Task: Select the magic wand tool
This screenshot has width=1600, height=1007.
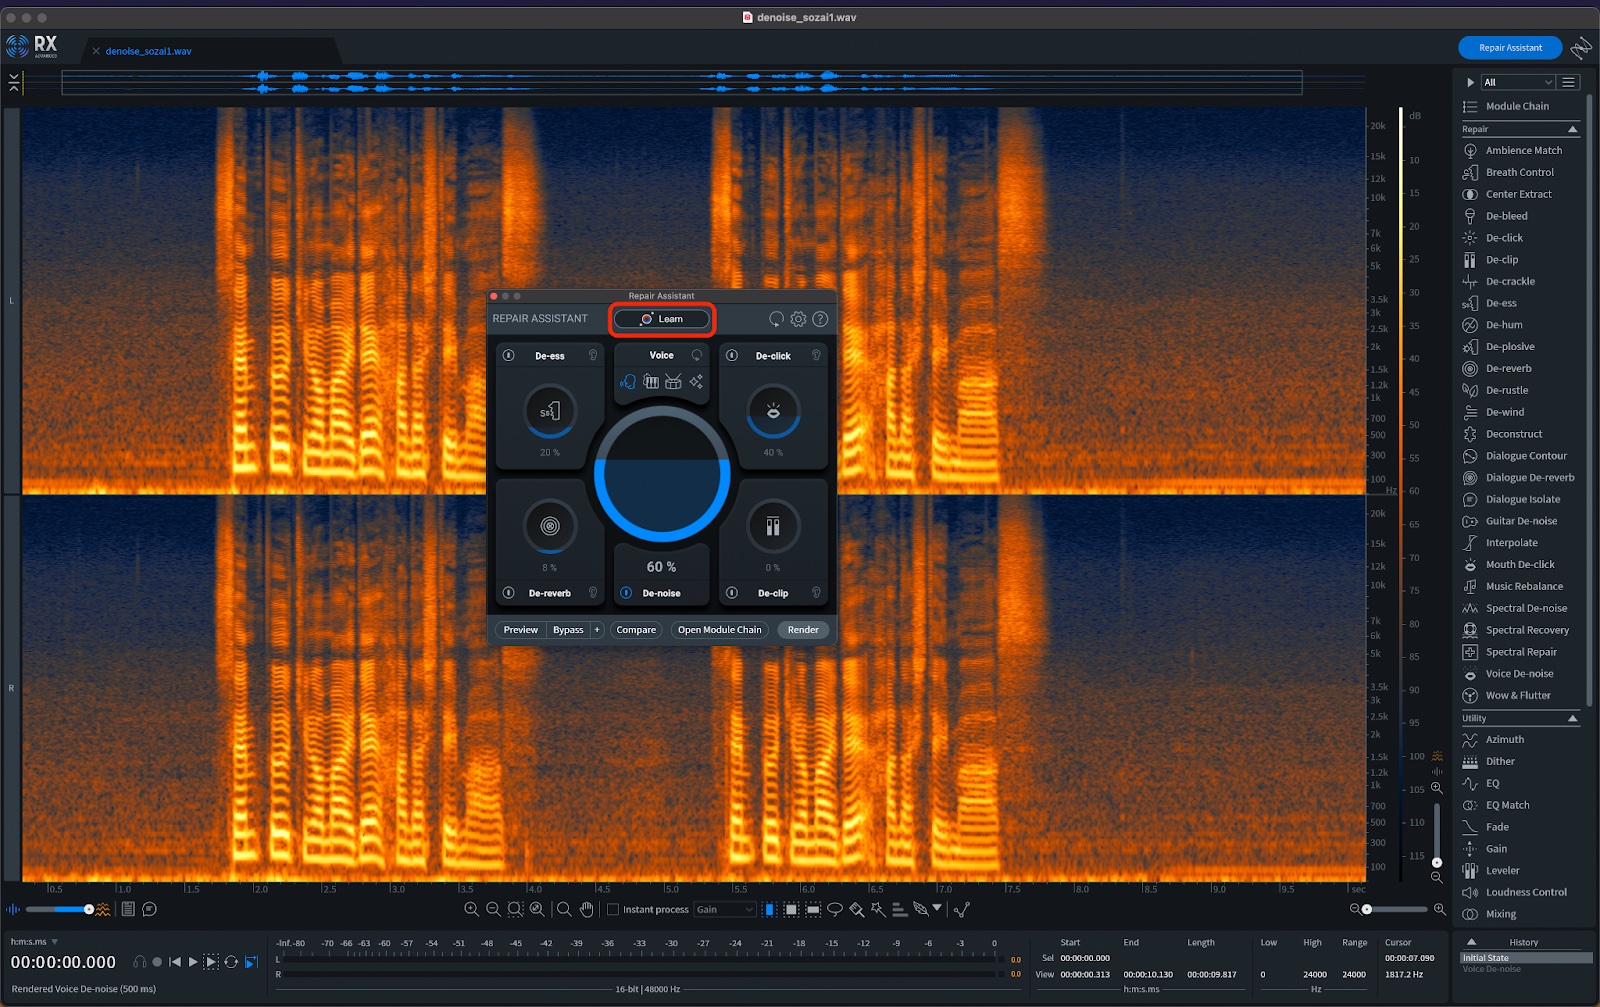Action: (x=878, y=909)
